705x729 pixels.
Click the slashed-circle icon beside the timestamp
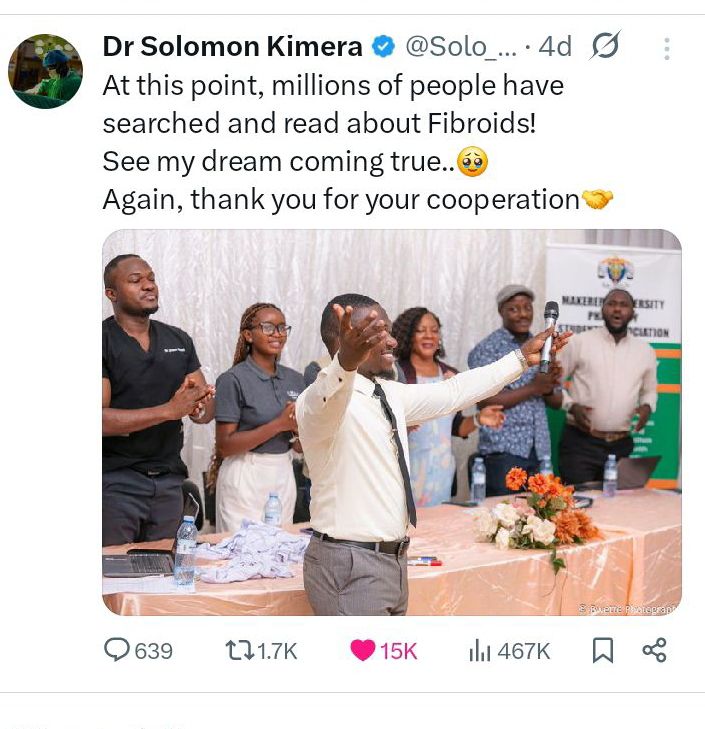(x=605, y=46)
